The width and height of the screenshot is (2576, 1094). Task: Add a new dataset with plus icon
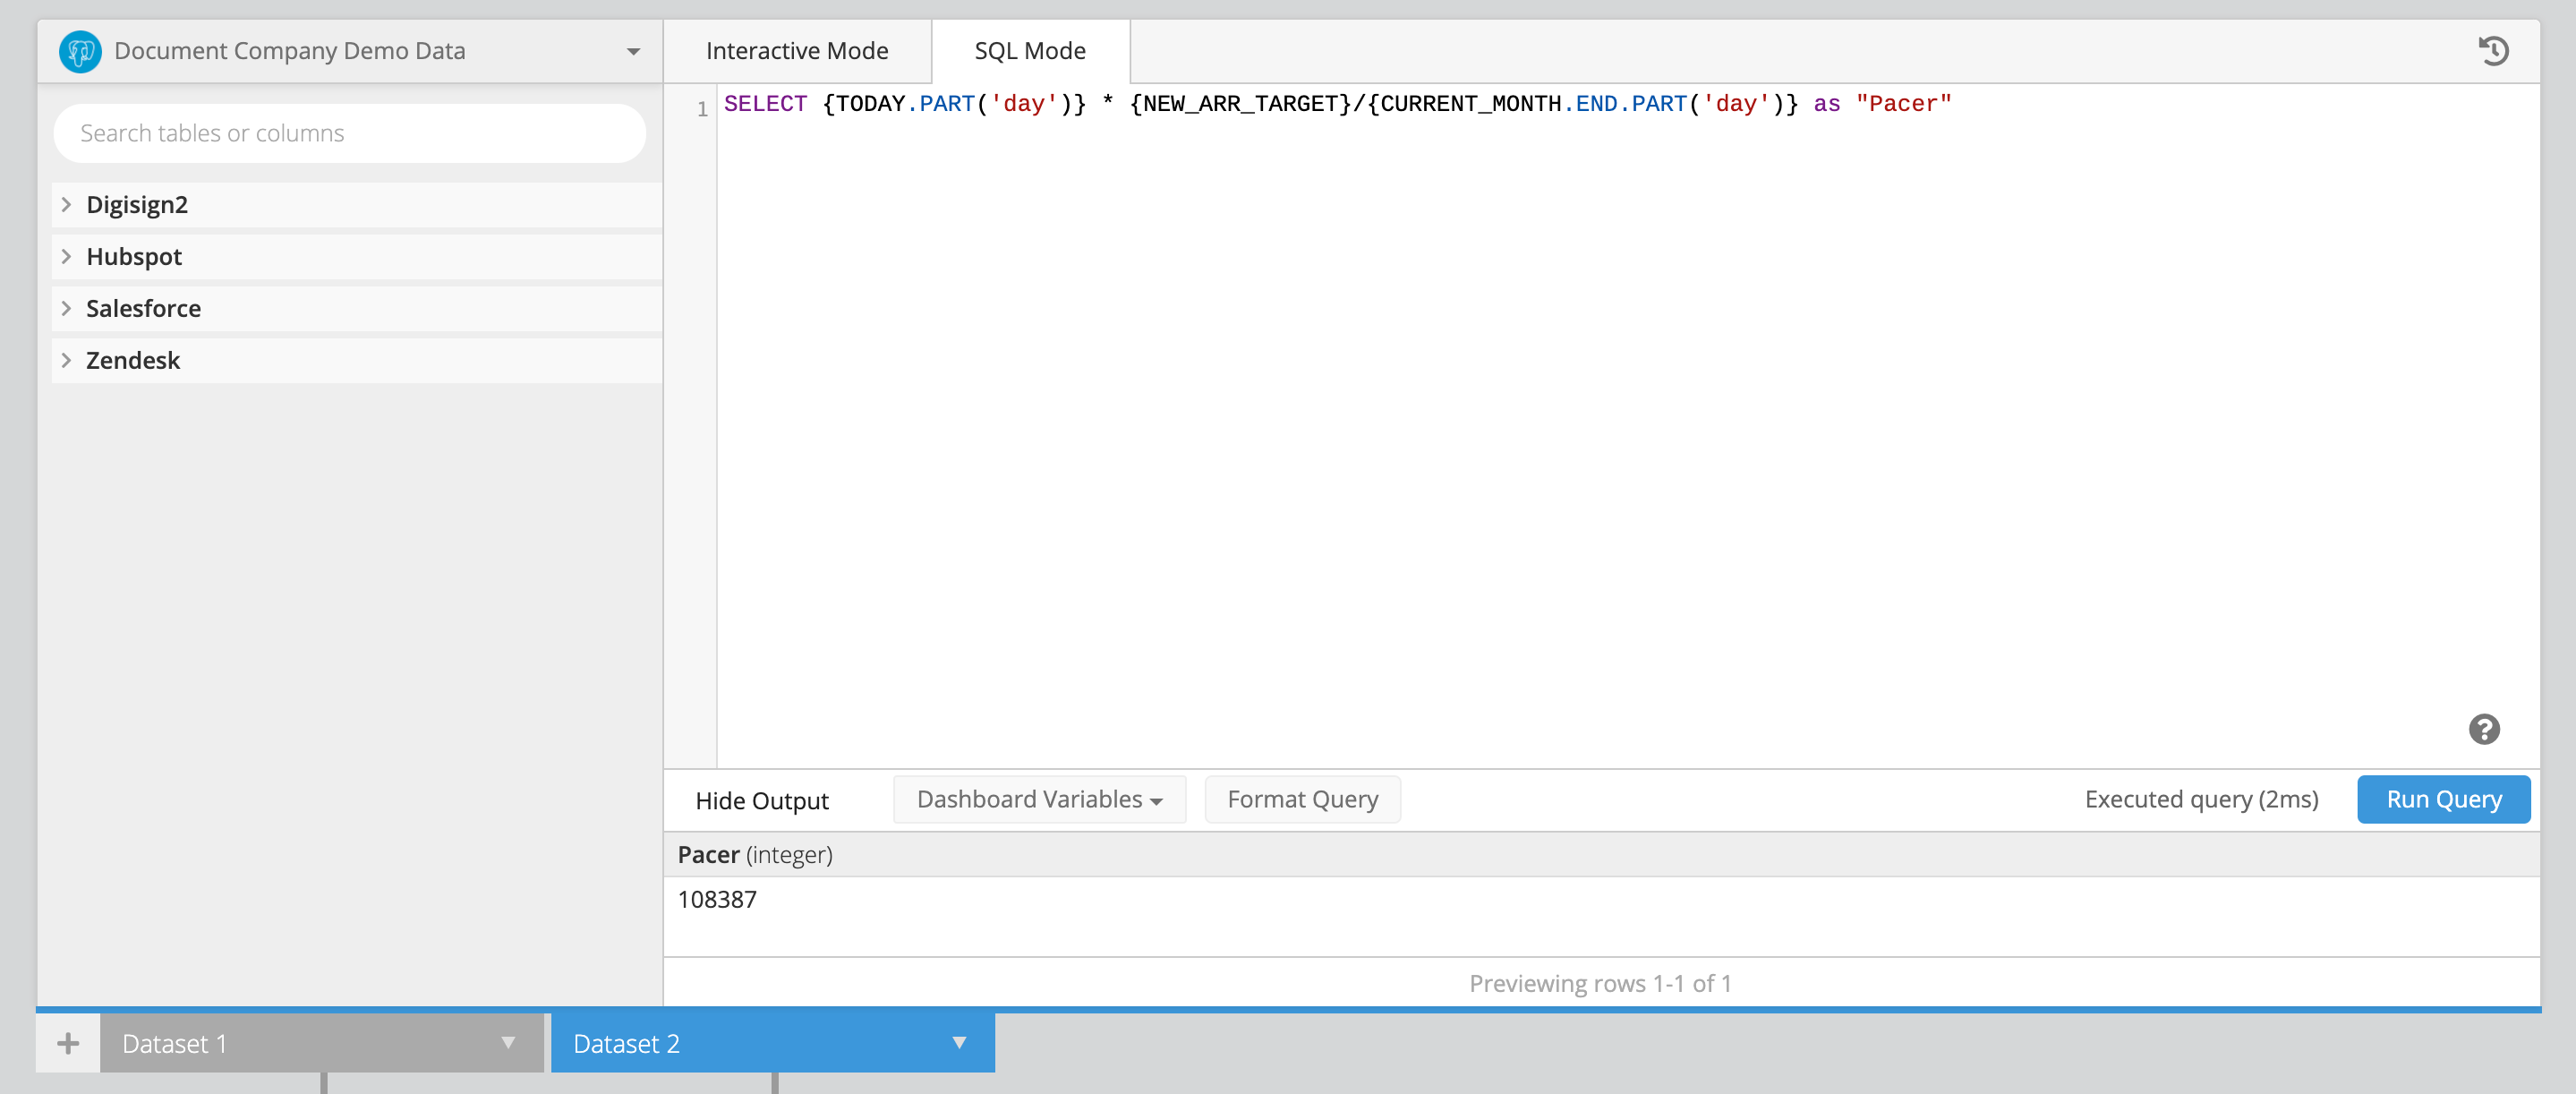pyautogui.click(x=68, y=1043)
